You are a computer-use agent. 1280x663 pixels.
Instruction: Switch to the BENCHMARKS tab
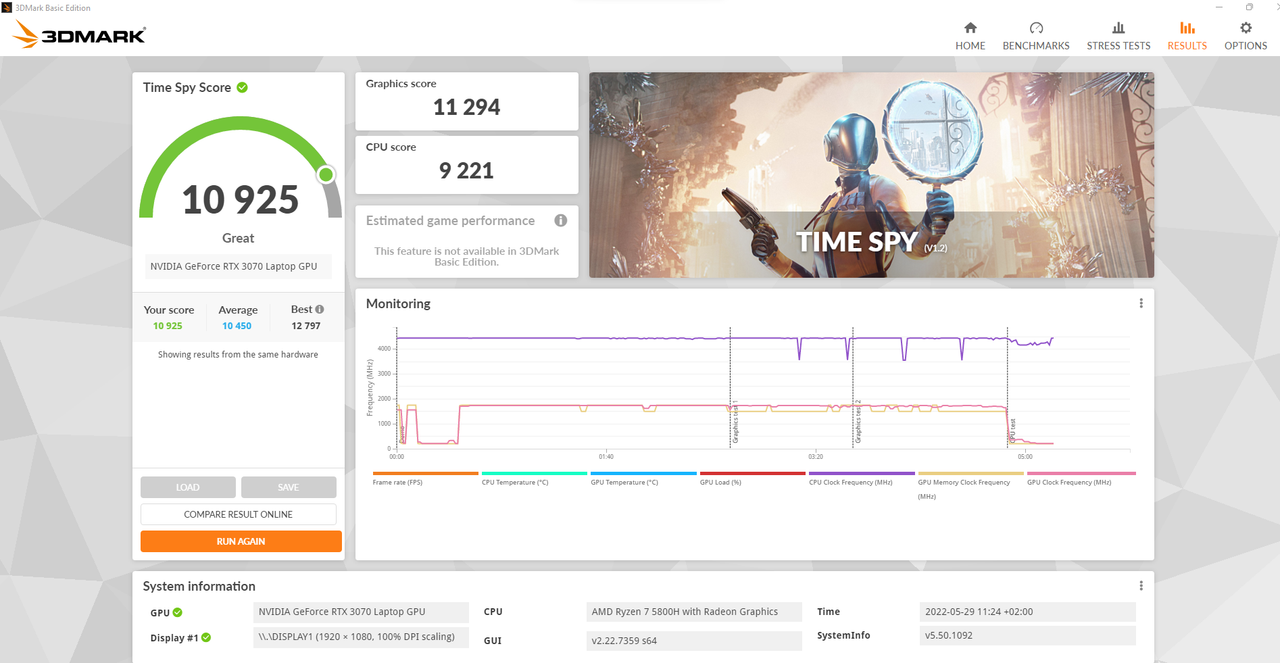pyautogui.click(x=1036, y=36)
